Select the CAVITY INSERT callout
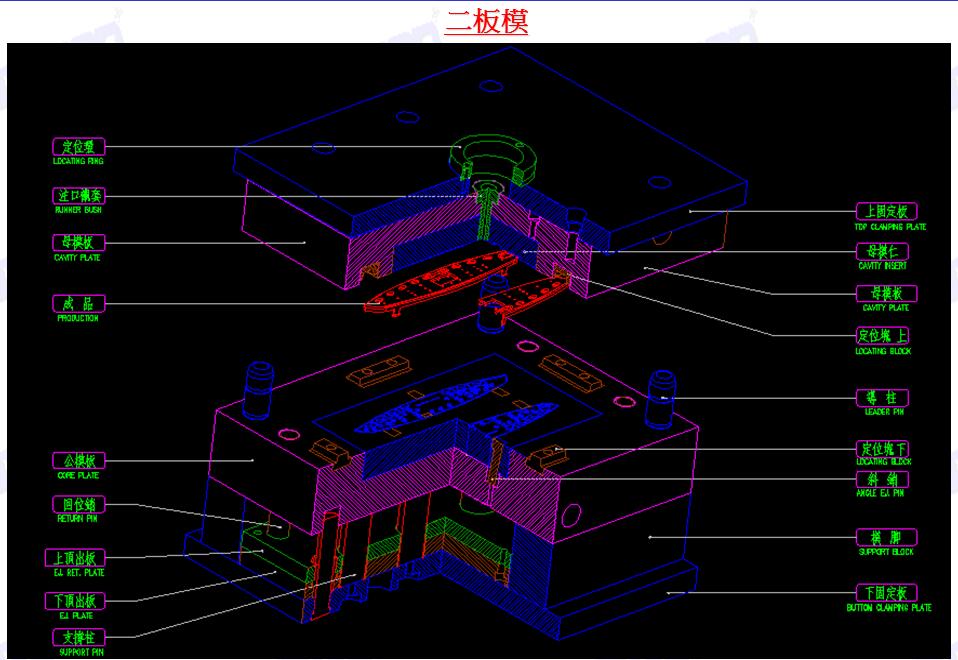 [x=883, y=254]
